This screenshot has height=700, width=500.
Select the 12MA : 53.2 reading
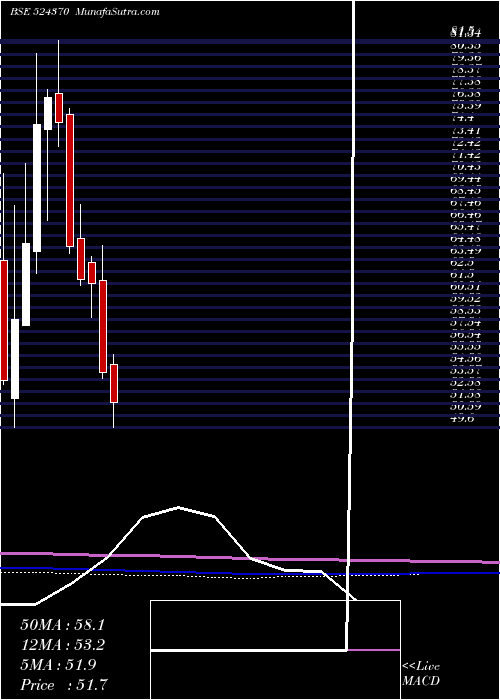62,645
